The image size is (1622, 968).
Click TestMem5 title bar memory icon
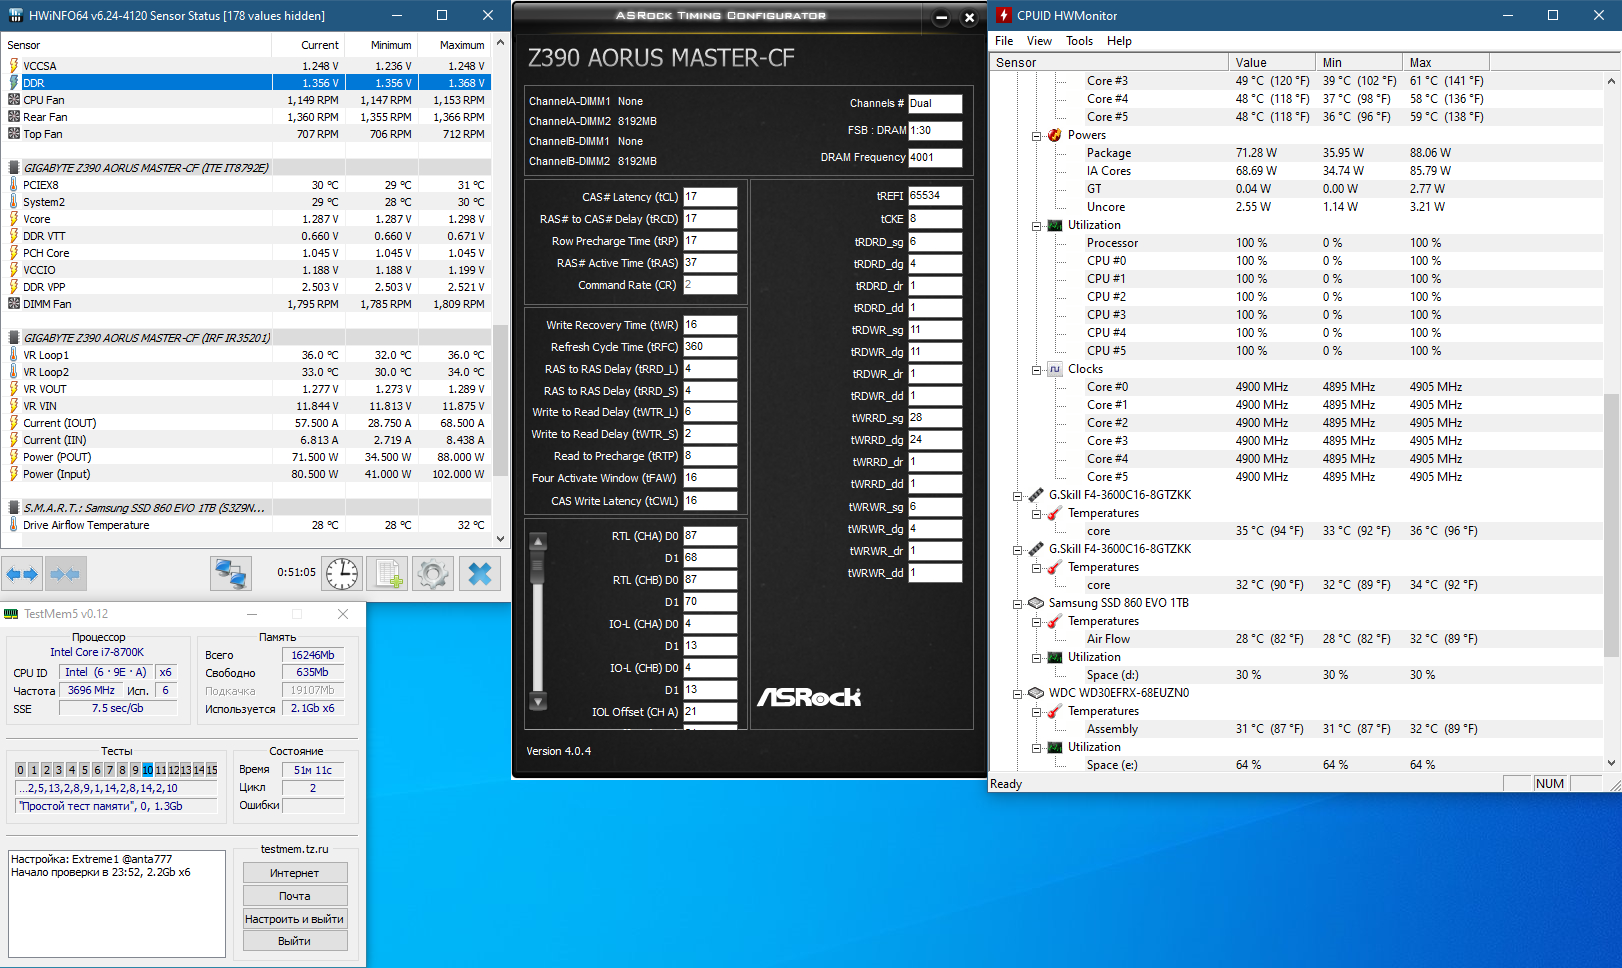point(11,614)
